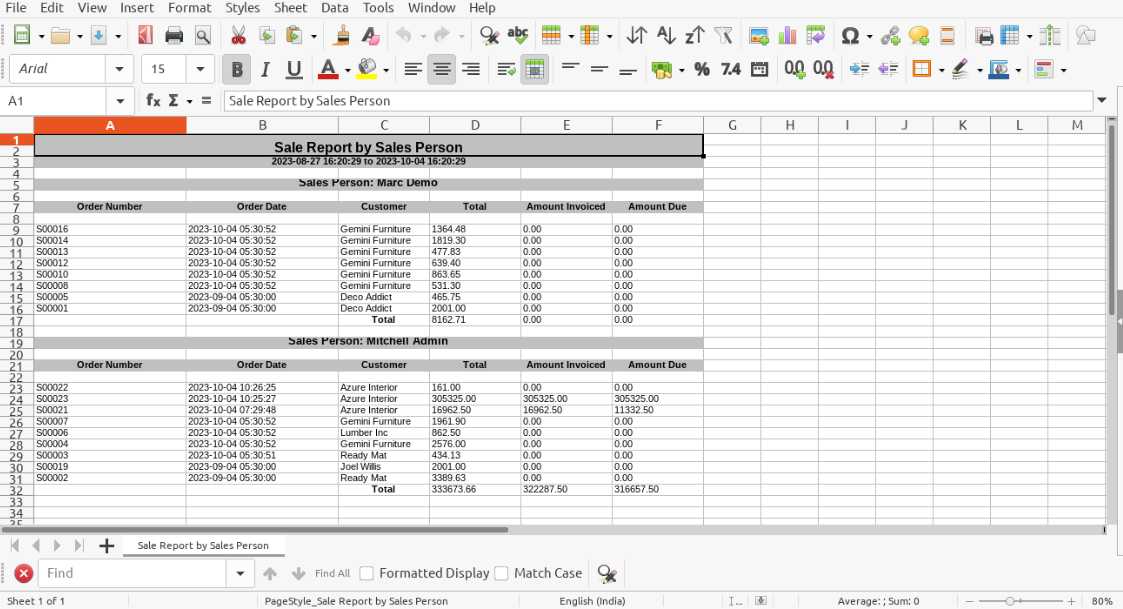Click the Function Wizard fx icon

(153, 100)
